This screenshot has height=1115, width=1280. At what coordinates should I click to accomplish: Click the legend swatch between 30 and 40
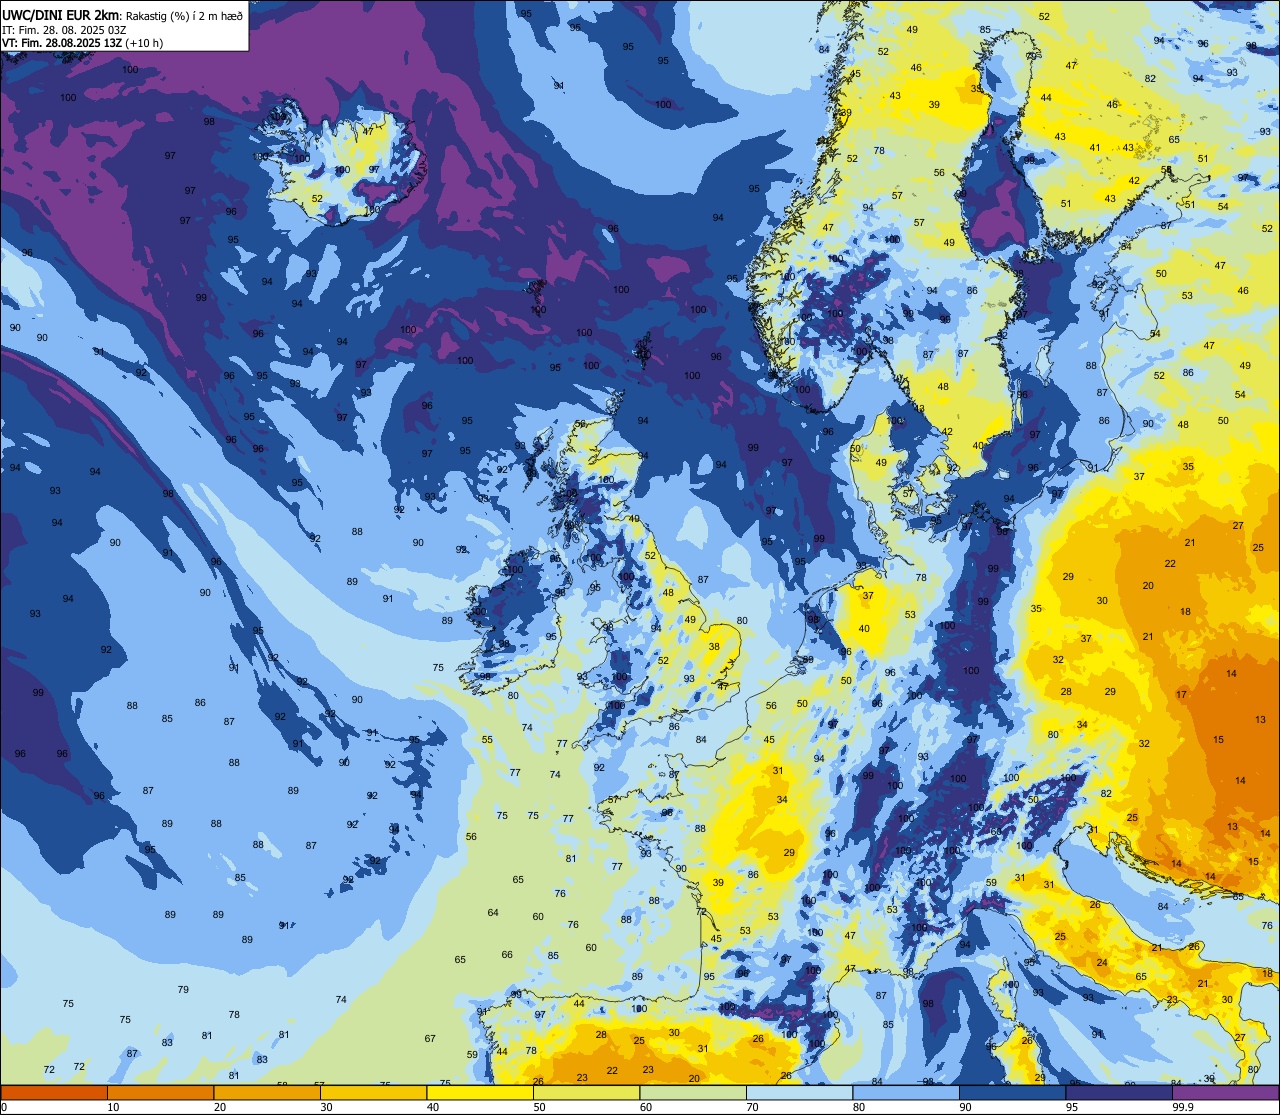coord(373,1092)
